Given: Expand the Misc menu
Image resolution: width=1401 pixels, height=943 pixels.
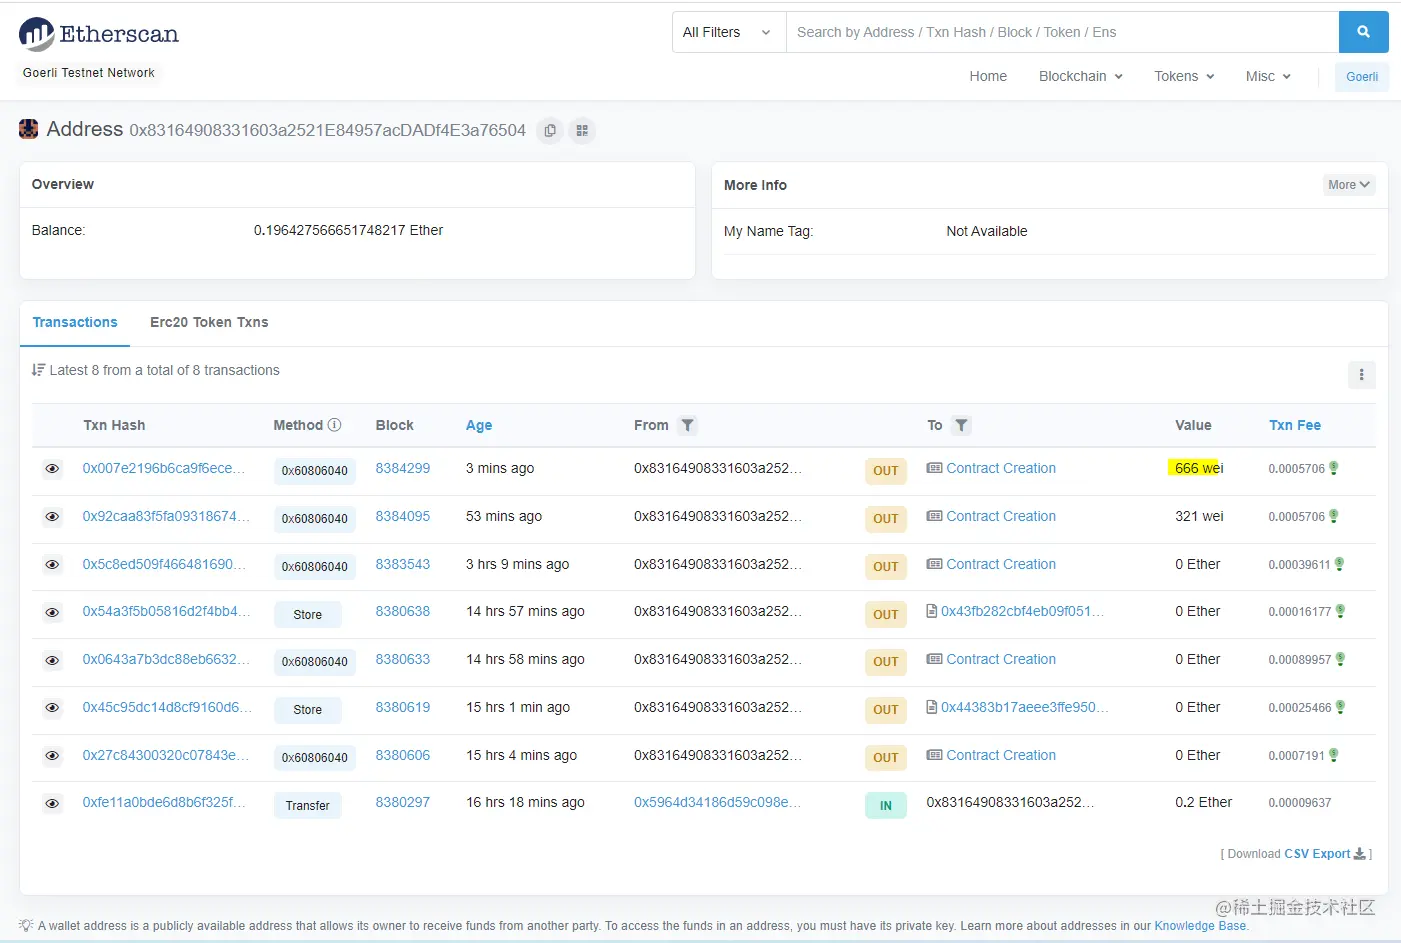Looking at the screenshot, I should click(1268, 76).
